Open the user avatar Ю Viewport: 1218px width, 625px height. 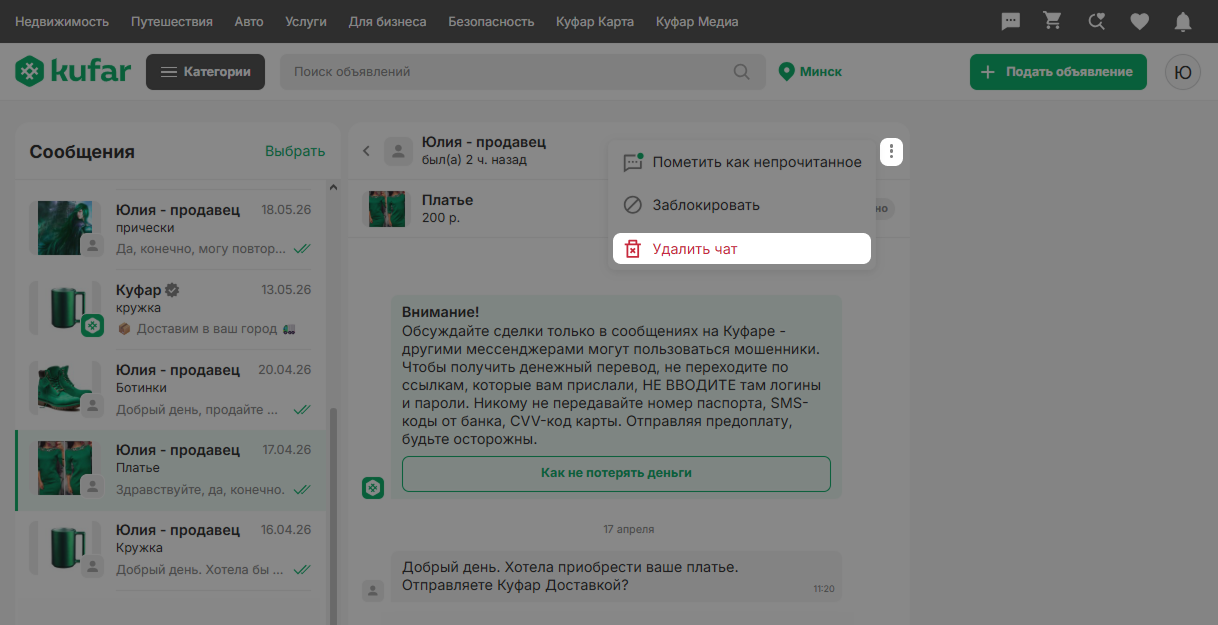(1183, 72)
